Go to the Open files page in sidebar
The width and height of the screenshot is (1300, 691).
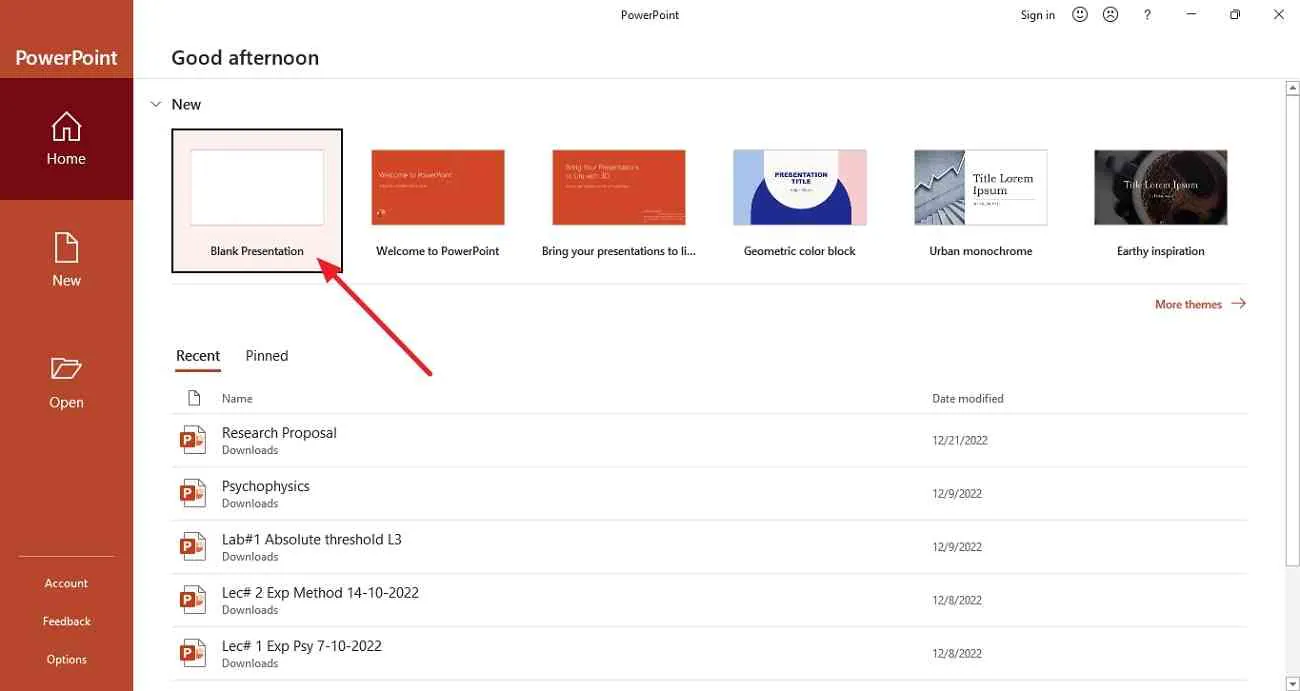pyautogui.click(x=66, y=382)
